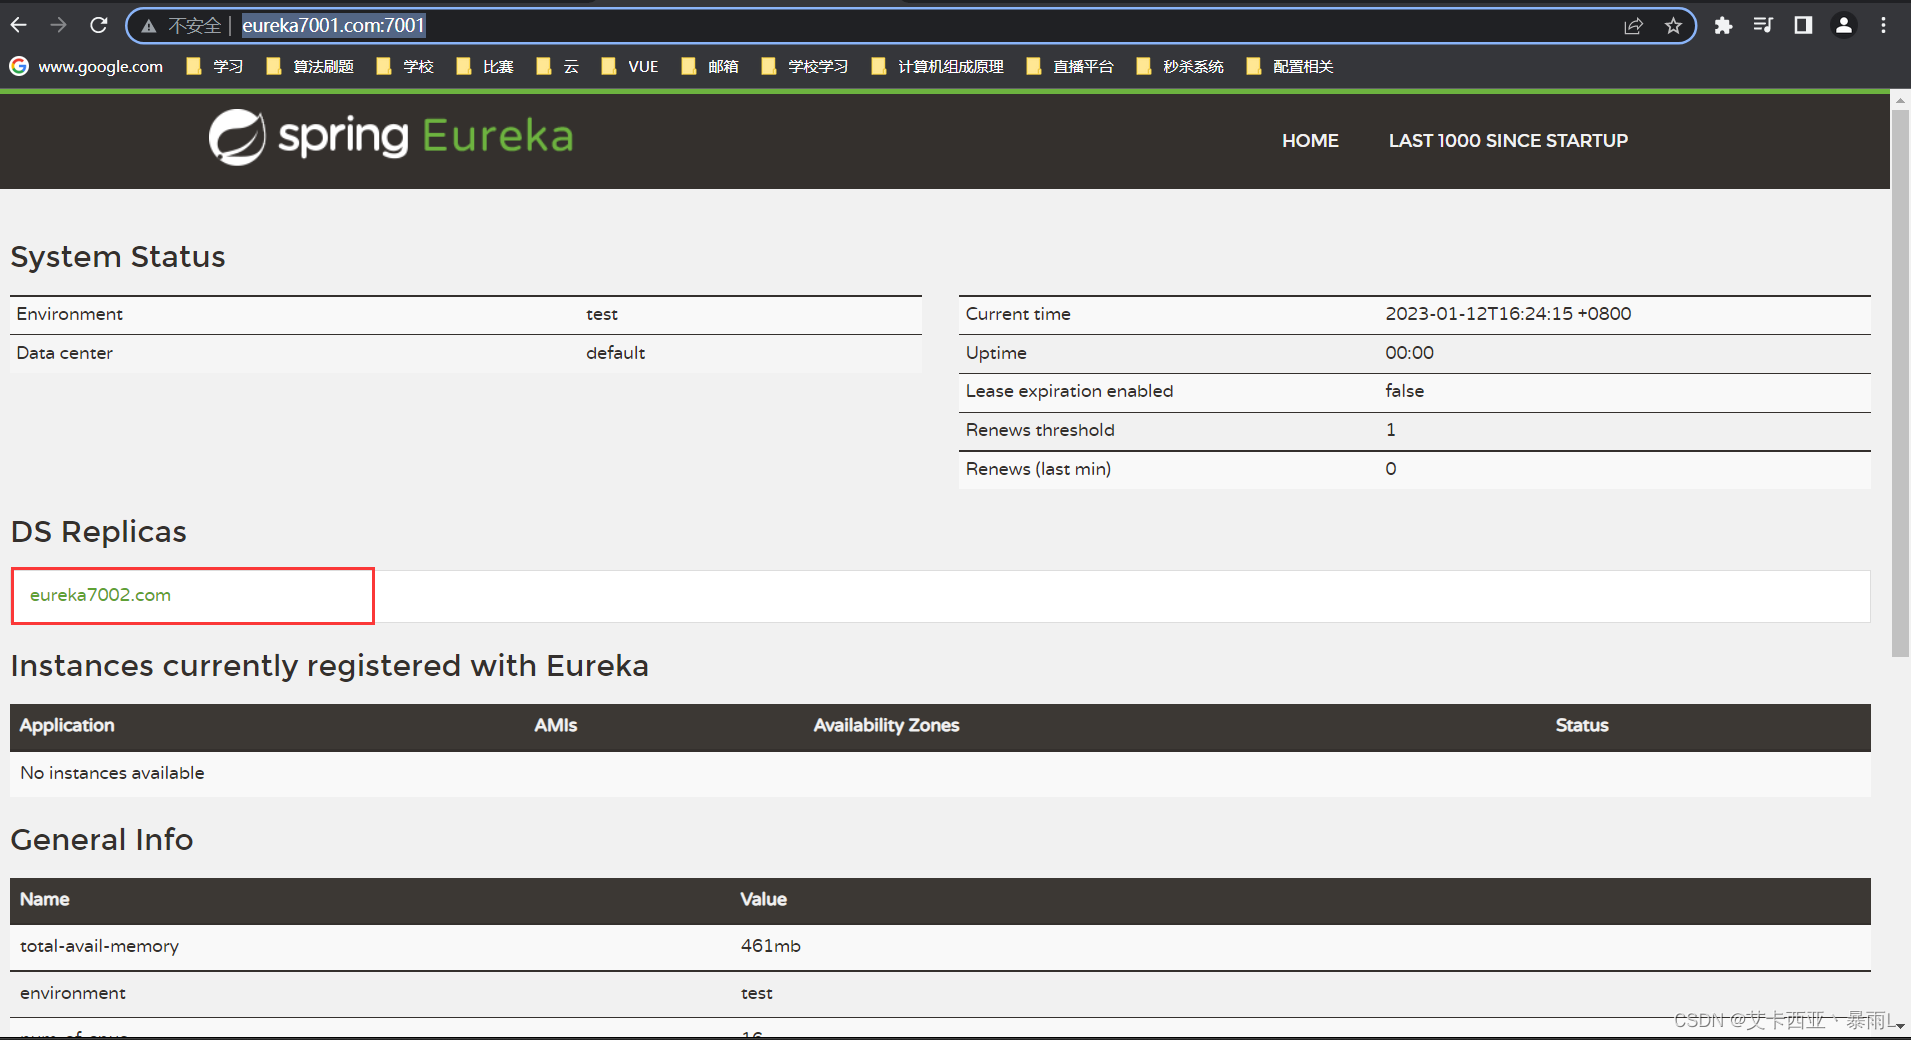The height and width of the screenshot is (1040, 1911).
Task: Open the user profile icon
Action: click(x=1843, y=25)
